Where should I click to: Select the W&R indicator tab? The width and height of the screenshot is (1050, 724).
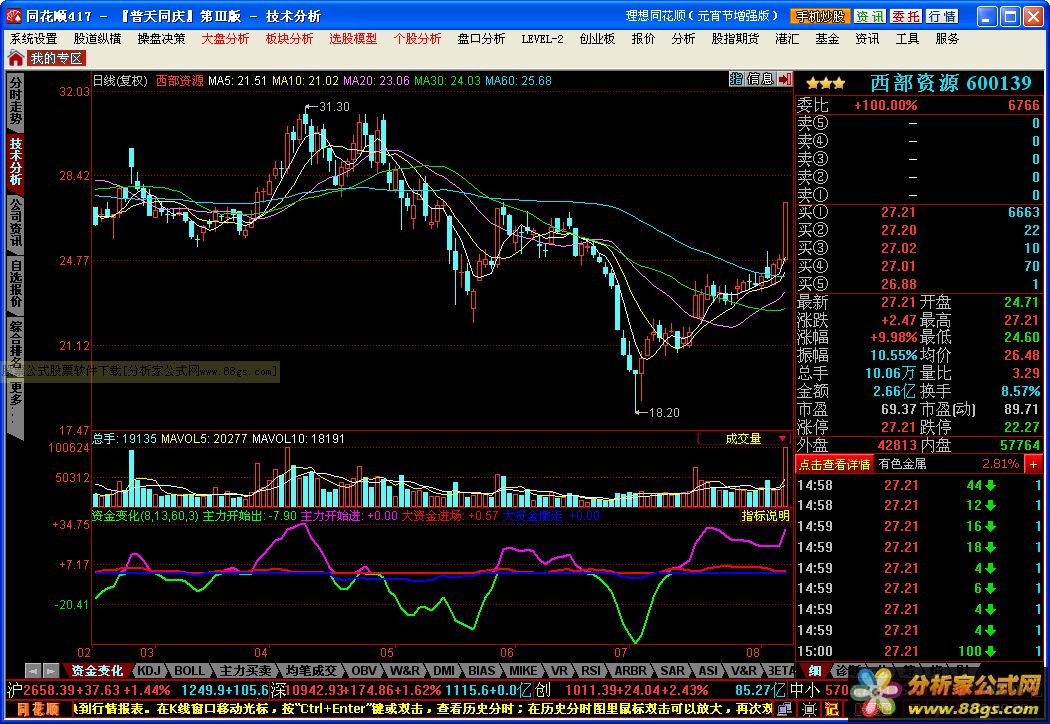click(x=405, y=670)
